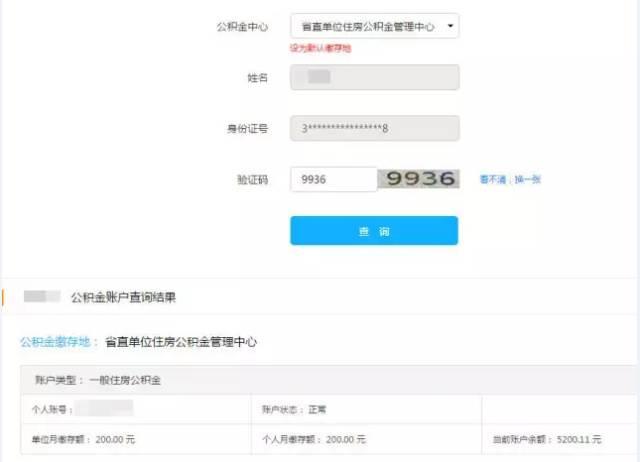
Task: Select the 账户类型 一般住房公积金 header row
Action: tap(329, 380)
